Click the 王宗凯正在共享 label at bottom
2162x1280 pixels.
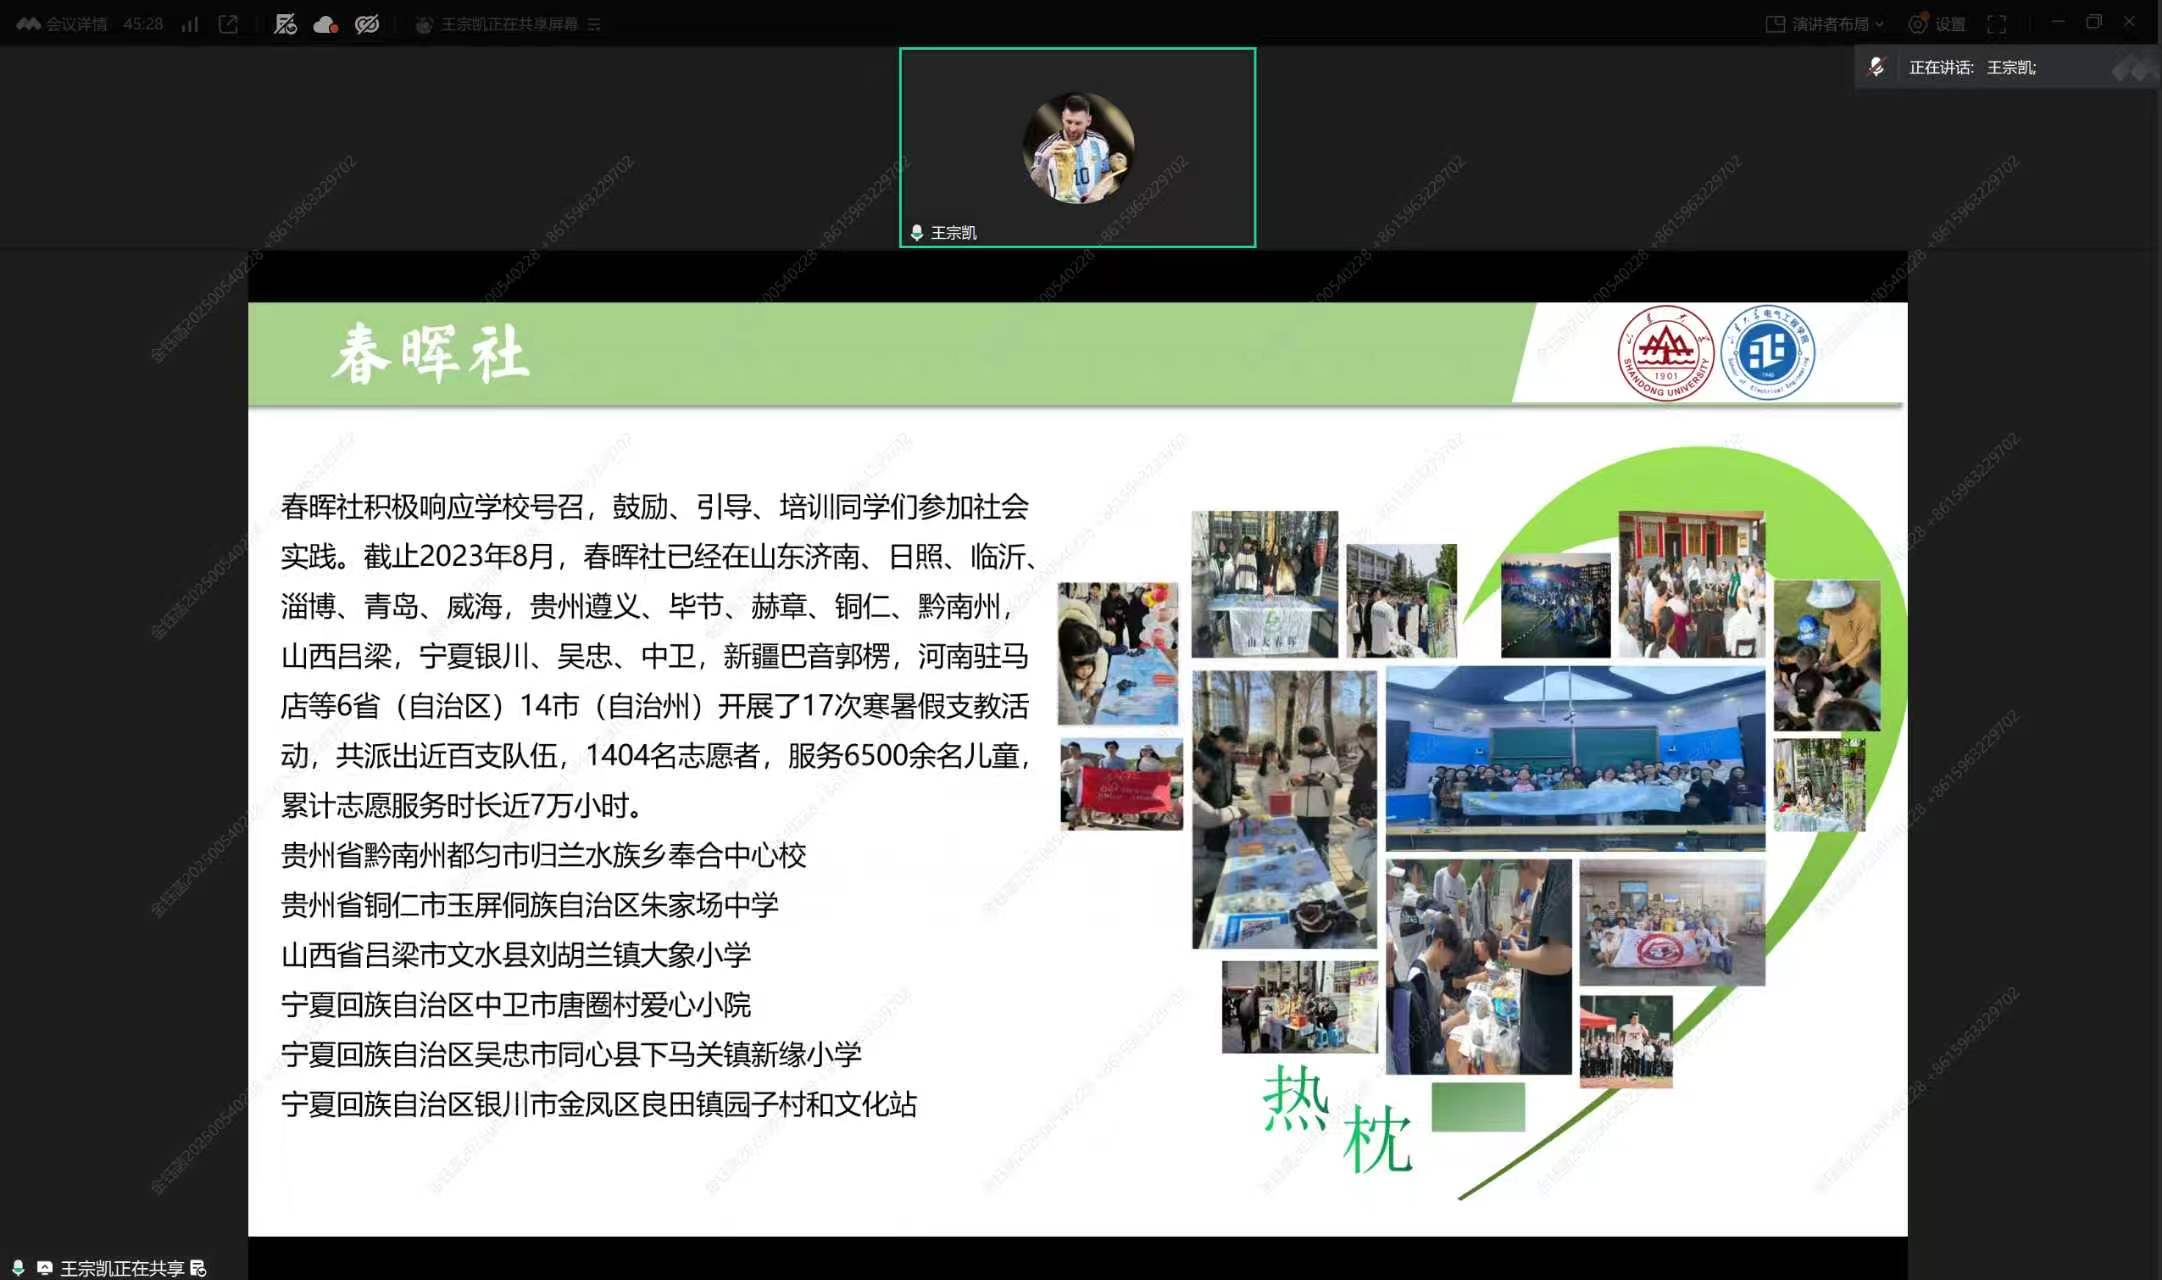[122, 1267]
